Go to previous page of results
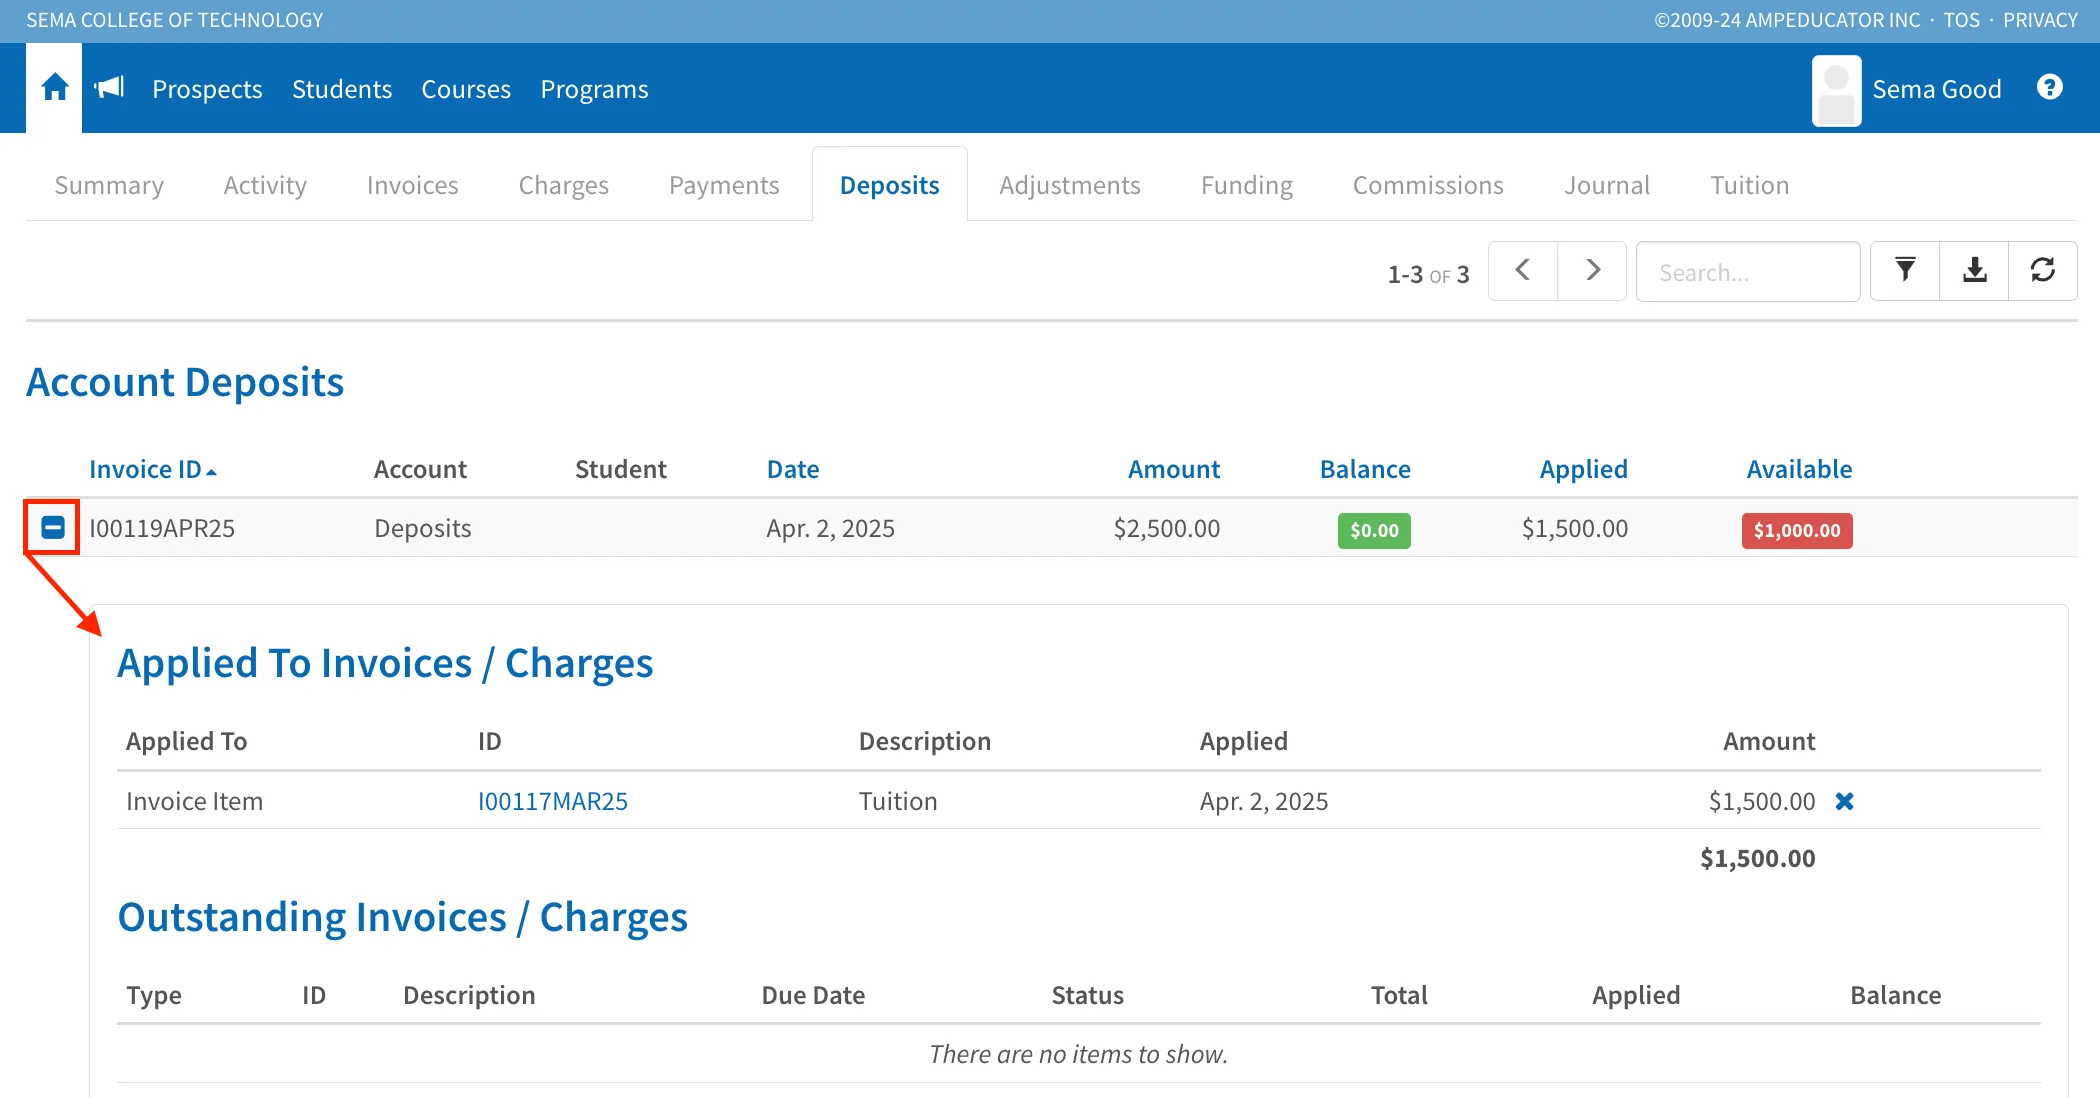 point(1523,270)
